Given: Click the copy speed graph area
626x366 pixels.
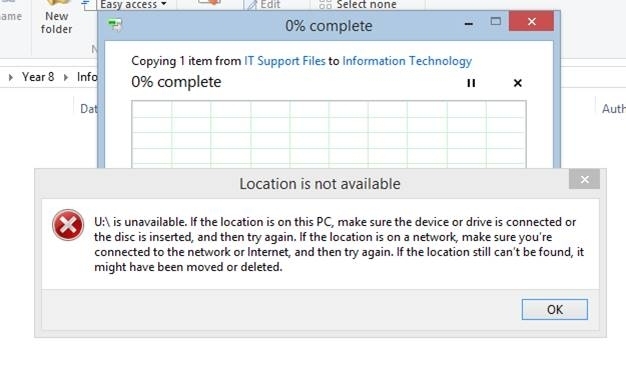Looking at the screenshot, I should (329, 134).
